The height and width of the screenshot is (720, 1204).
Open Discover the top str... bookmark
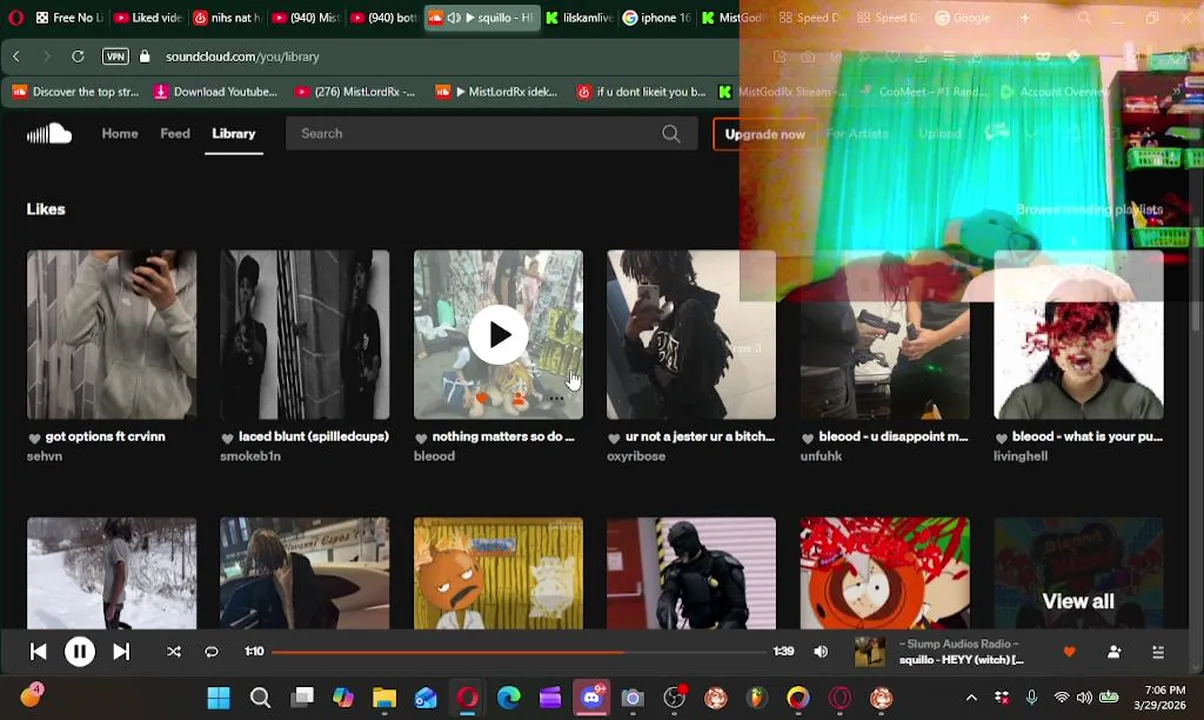pos(76,92)
